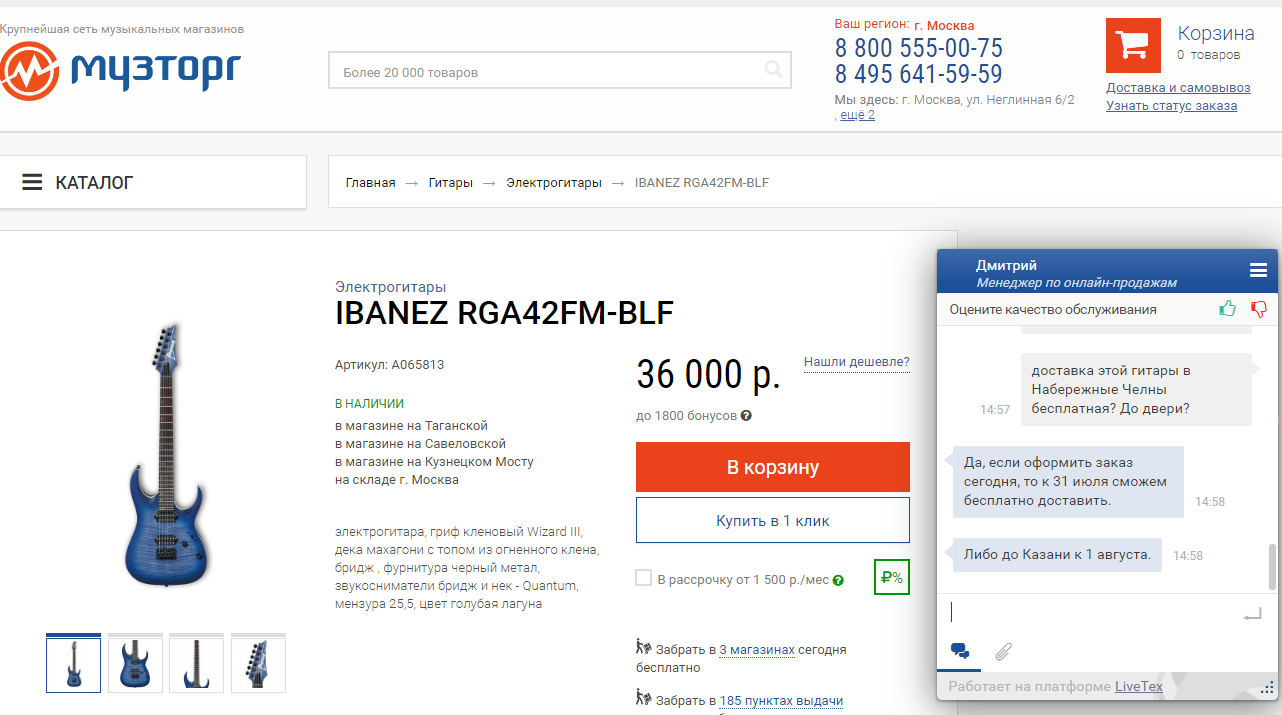This screenshot has height=715, width=1282.
Task: Click в магазине на Кузнецком Мосту
Action: pos(435,462)
